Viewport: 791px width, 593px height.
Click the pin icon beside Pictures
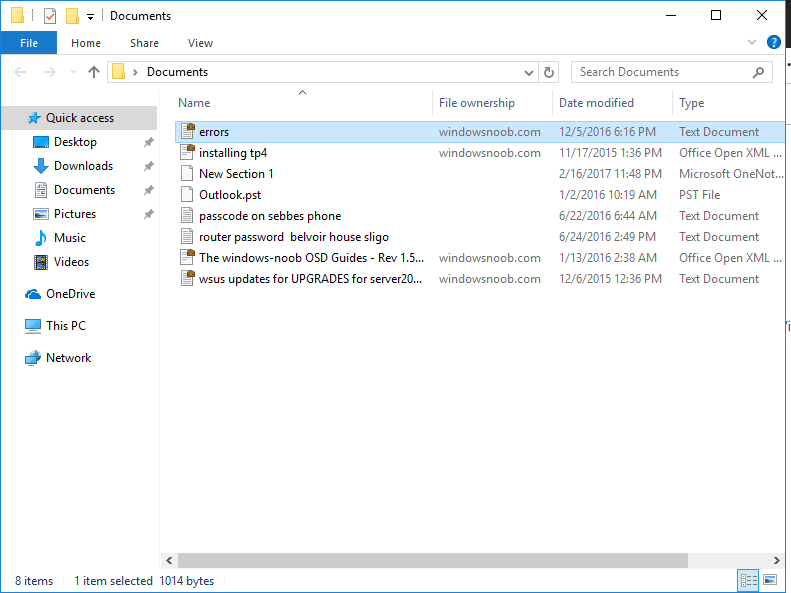point(148,214)
